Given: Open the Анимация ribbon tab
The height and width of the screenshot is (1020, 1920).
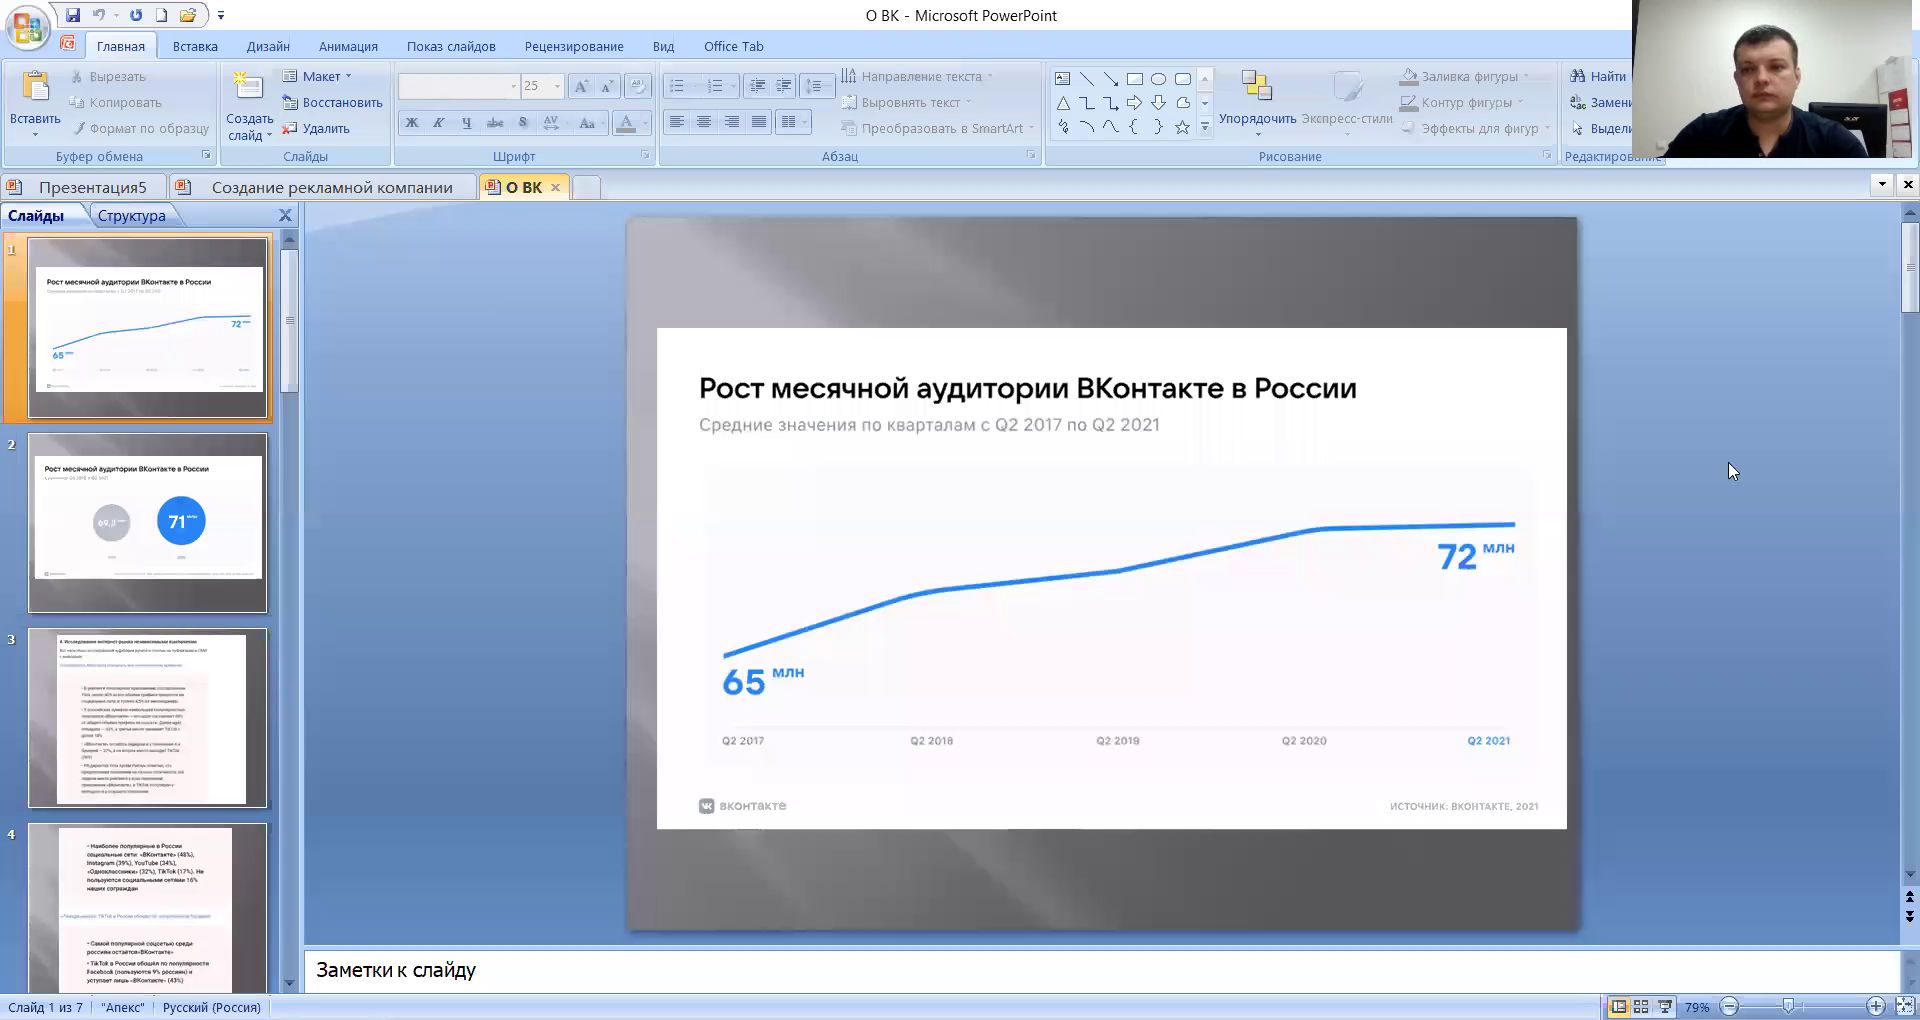Looking at the screenshot, I should (348, 46).
